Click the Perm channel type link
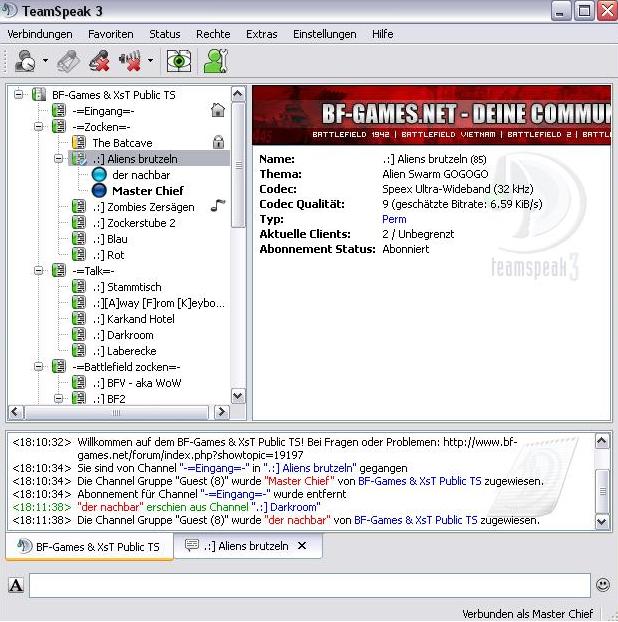Screen dimensions: 618x622 tap(394, 219)
